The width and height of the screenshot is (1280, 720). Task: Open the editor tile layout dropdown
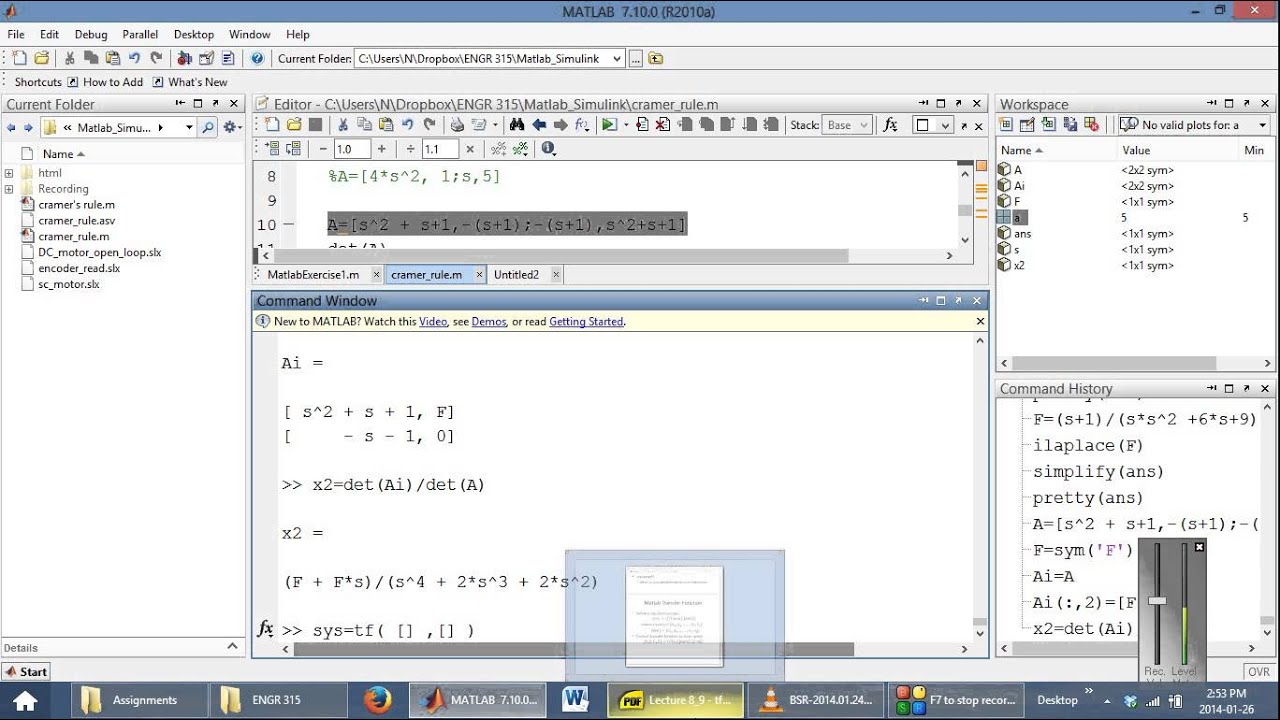point(946,125)
